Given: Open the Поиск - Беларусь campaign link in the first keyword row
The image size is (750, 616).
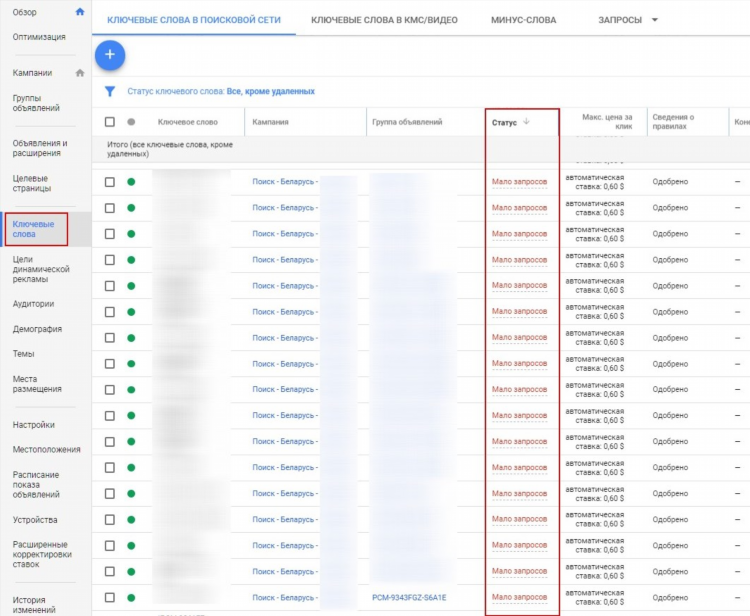Looking at the screenshot, I should (x=285, y=182).
